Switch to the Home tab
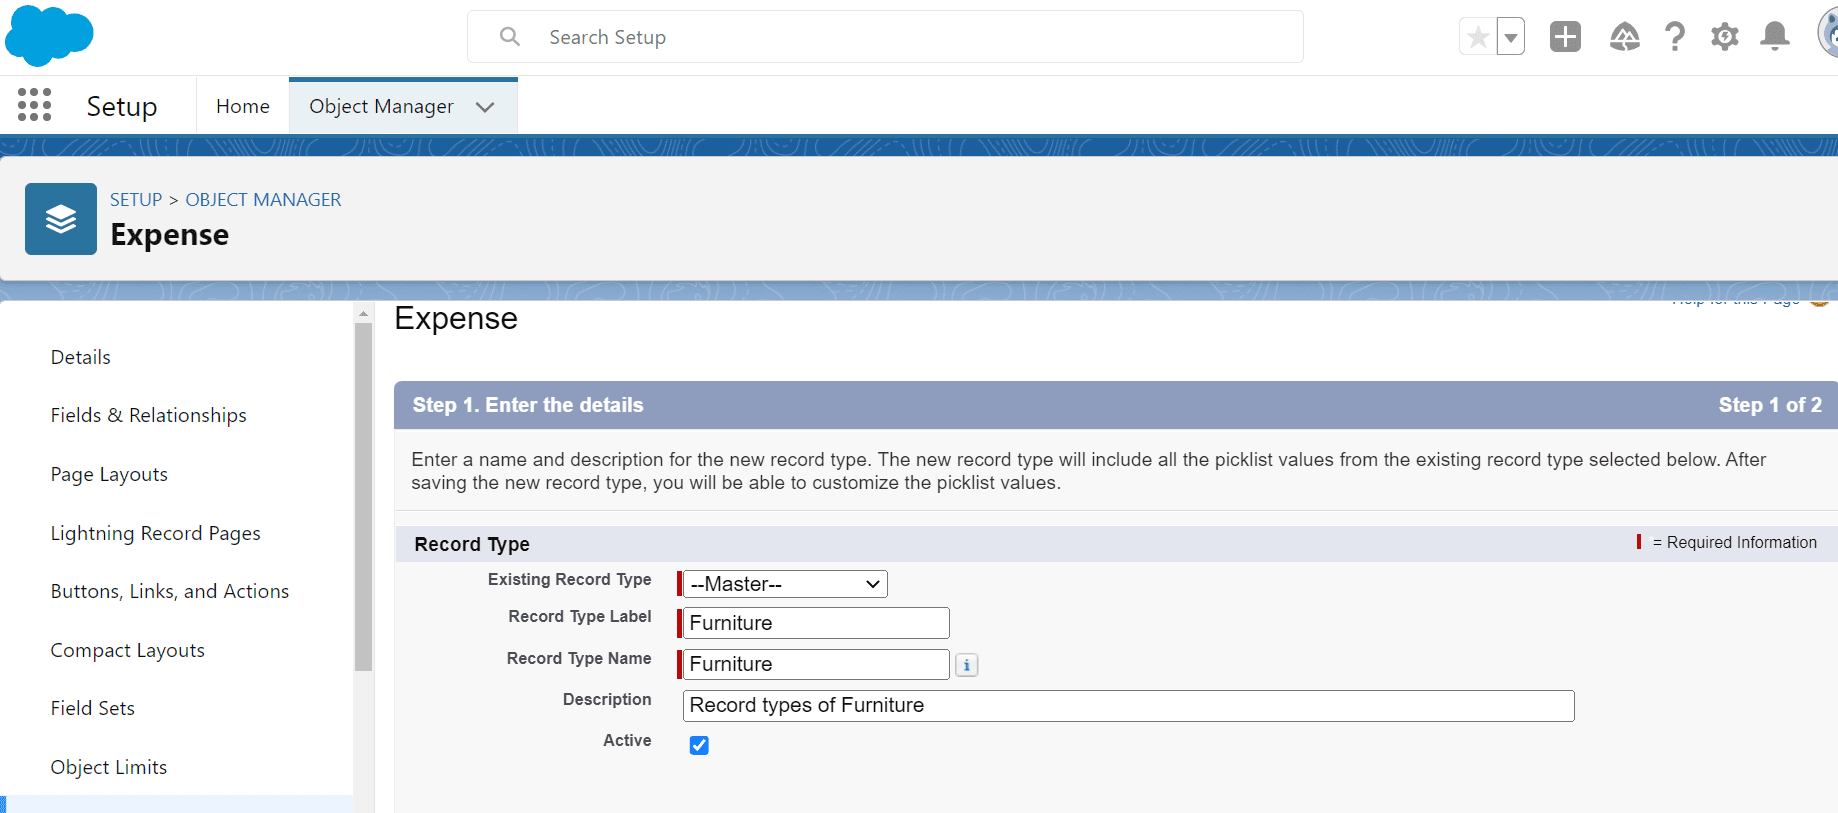This screenshot has height=813, width=1838. pos(243,106)
